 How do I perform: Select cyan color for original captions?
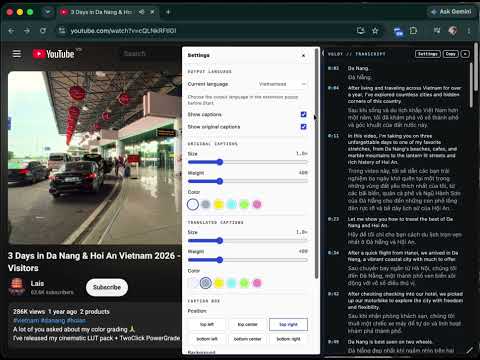pyautogui.click(x=231, y=204)
